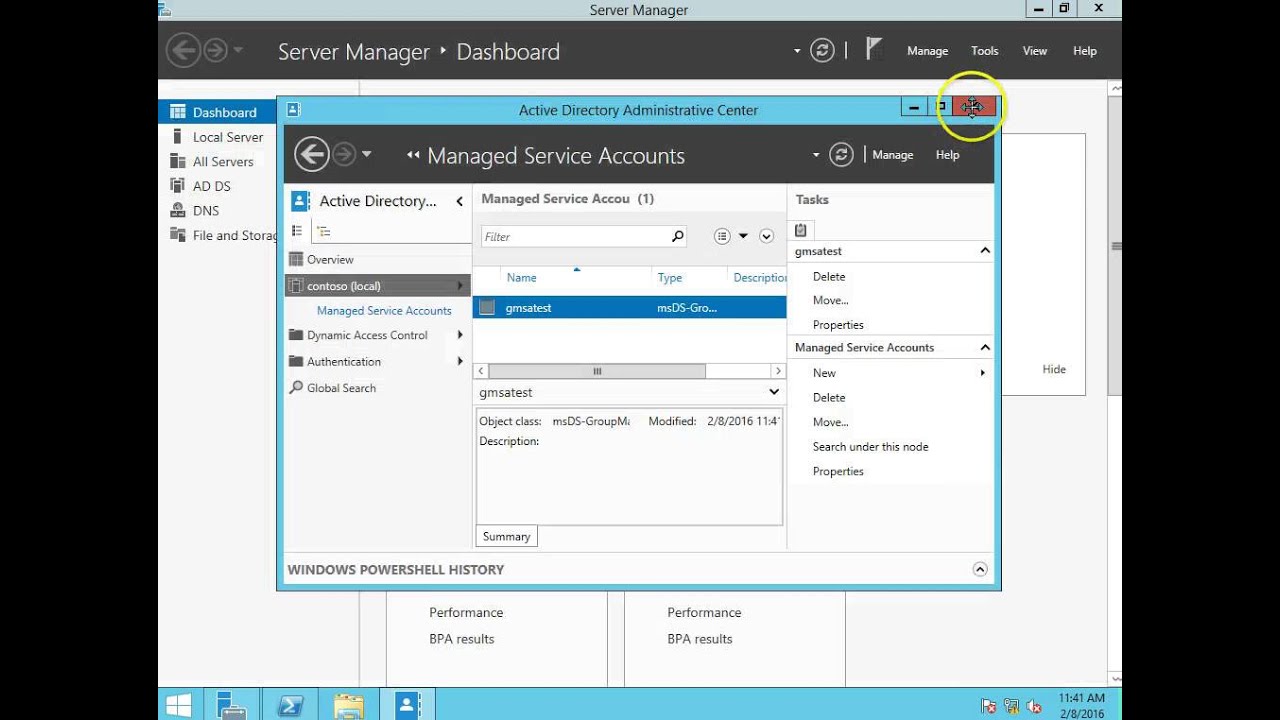Click Search under this node
The width and height of the screenshot is (1280, 720).
870,447
